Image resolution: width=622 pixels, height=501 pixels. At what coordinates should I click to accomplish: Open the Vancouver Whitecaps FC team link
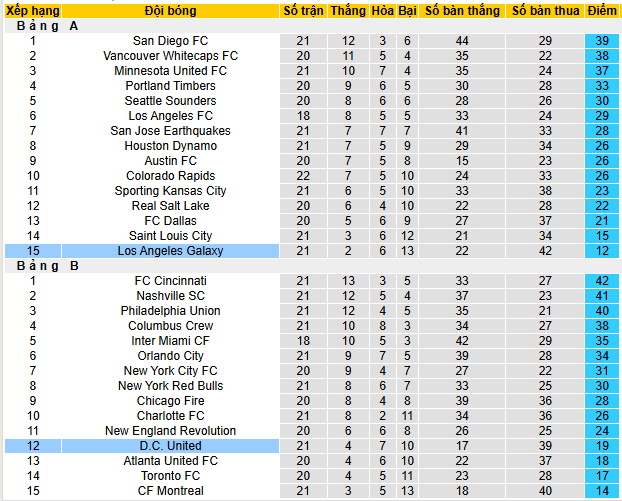(x=170, y=56)
